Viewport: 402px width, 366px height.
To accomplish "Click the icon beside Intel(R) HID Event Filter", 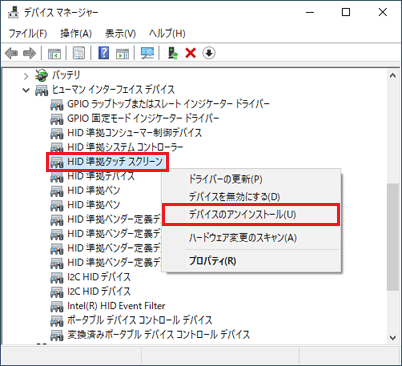I will click(57, 306).
